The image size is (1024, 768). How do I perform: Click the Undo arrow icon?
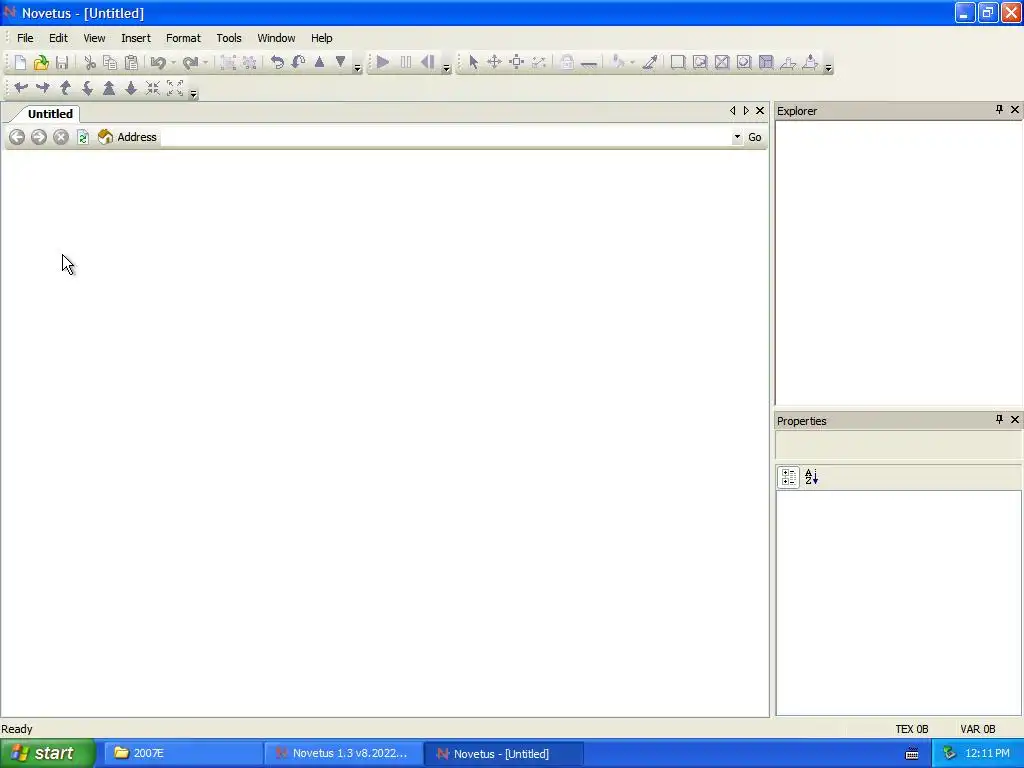pyautogui.click(x=157, y=63)
